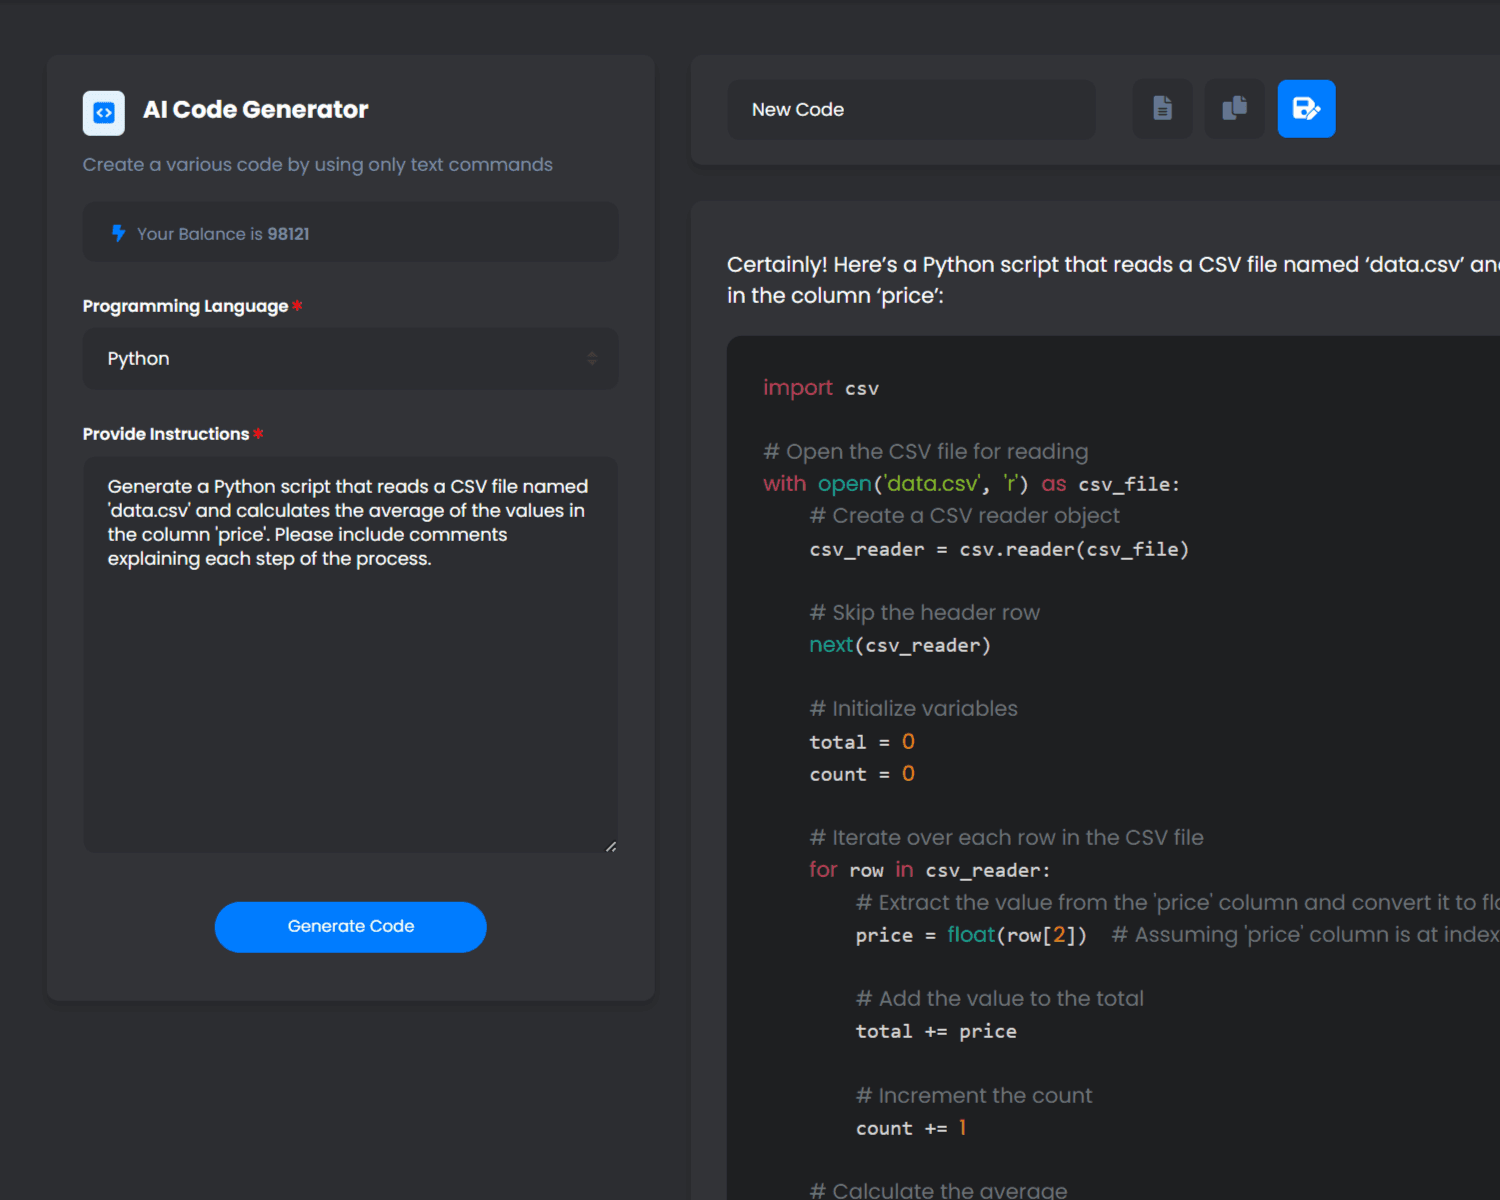The image size is (1500, 1200).
Task: Click the 'count = 0' code line
Action: (862, 774)
